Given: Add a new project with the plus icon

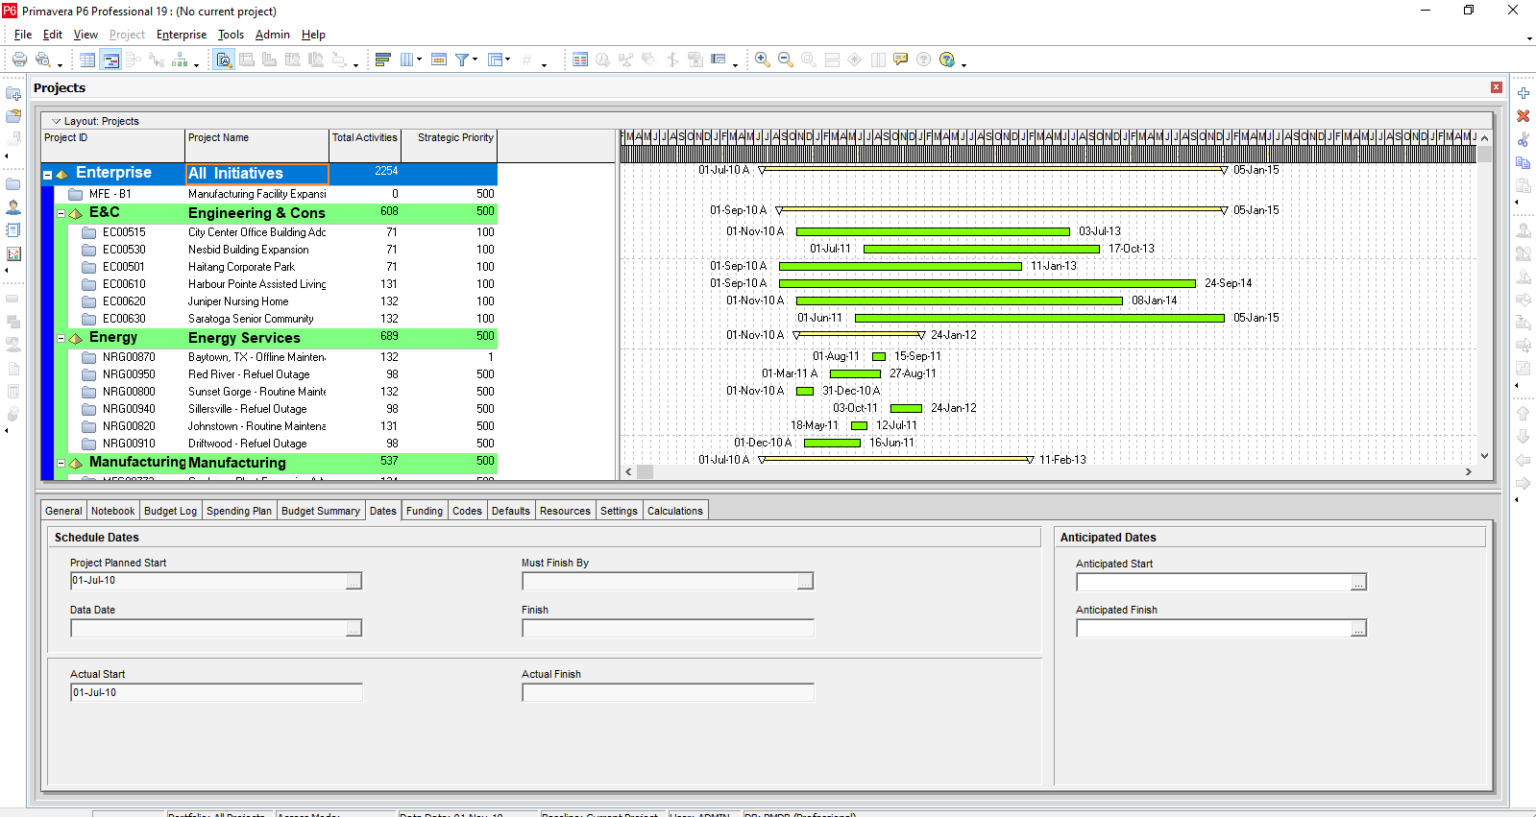Looking at the screenshot, I should 1523,93.
